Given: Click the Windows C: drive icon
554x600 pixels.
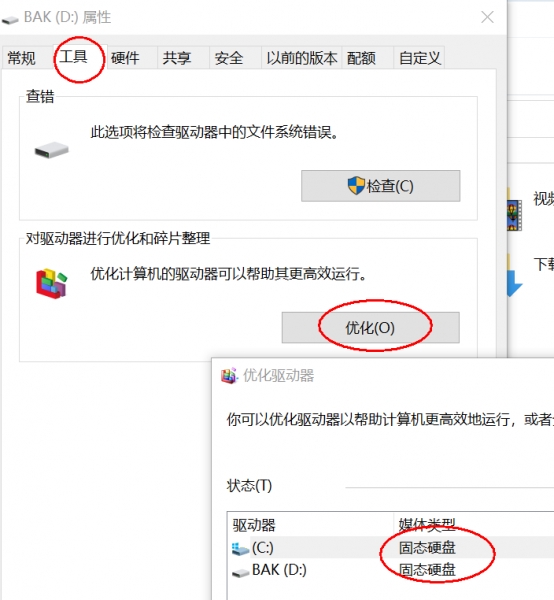Looking at the screenshot, I should [x=240, y=549].
